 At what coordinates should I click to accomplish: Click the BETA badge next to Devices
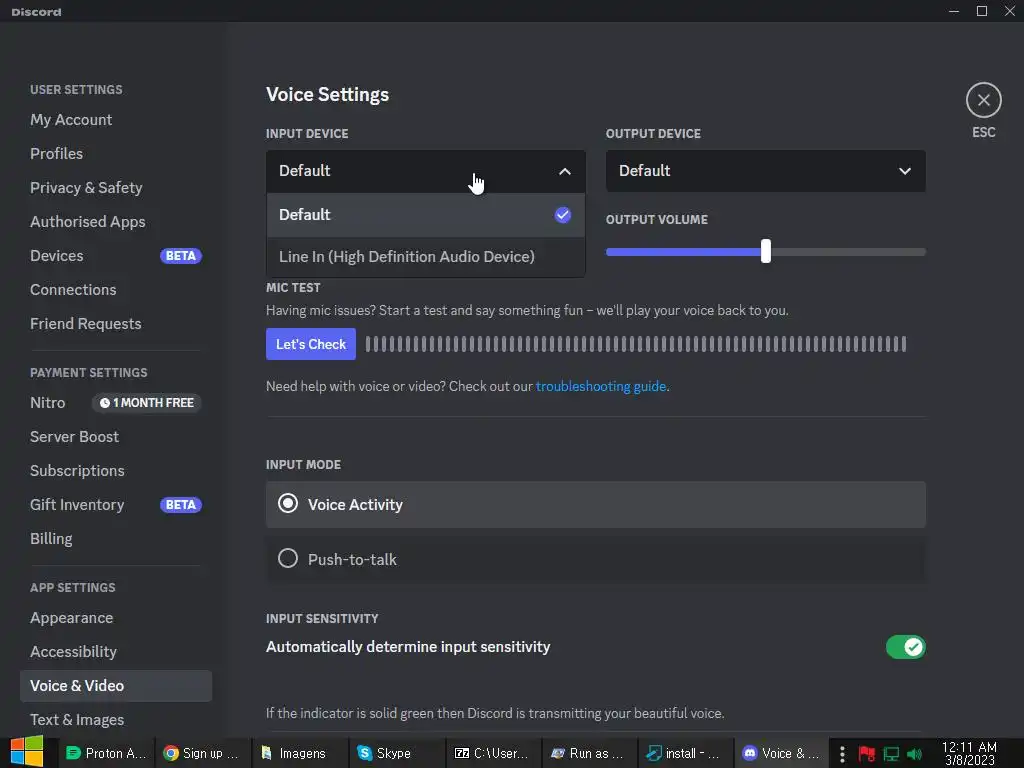pos(181,256)
